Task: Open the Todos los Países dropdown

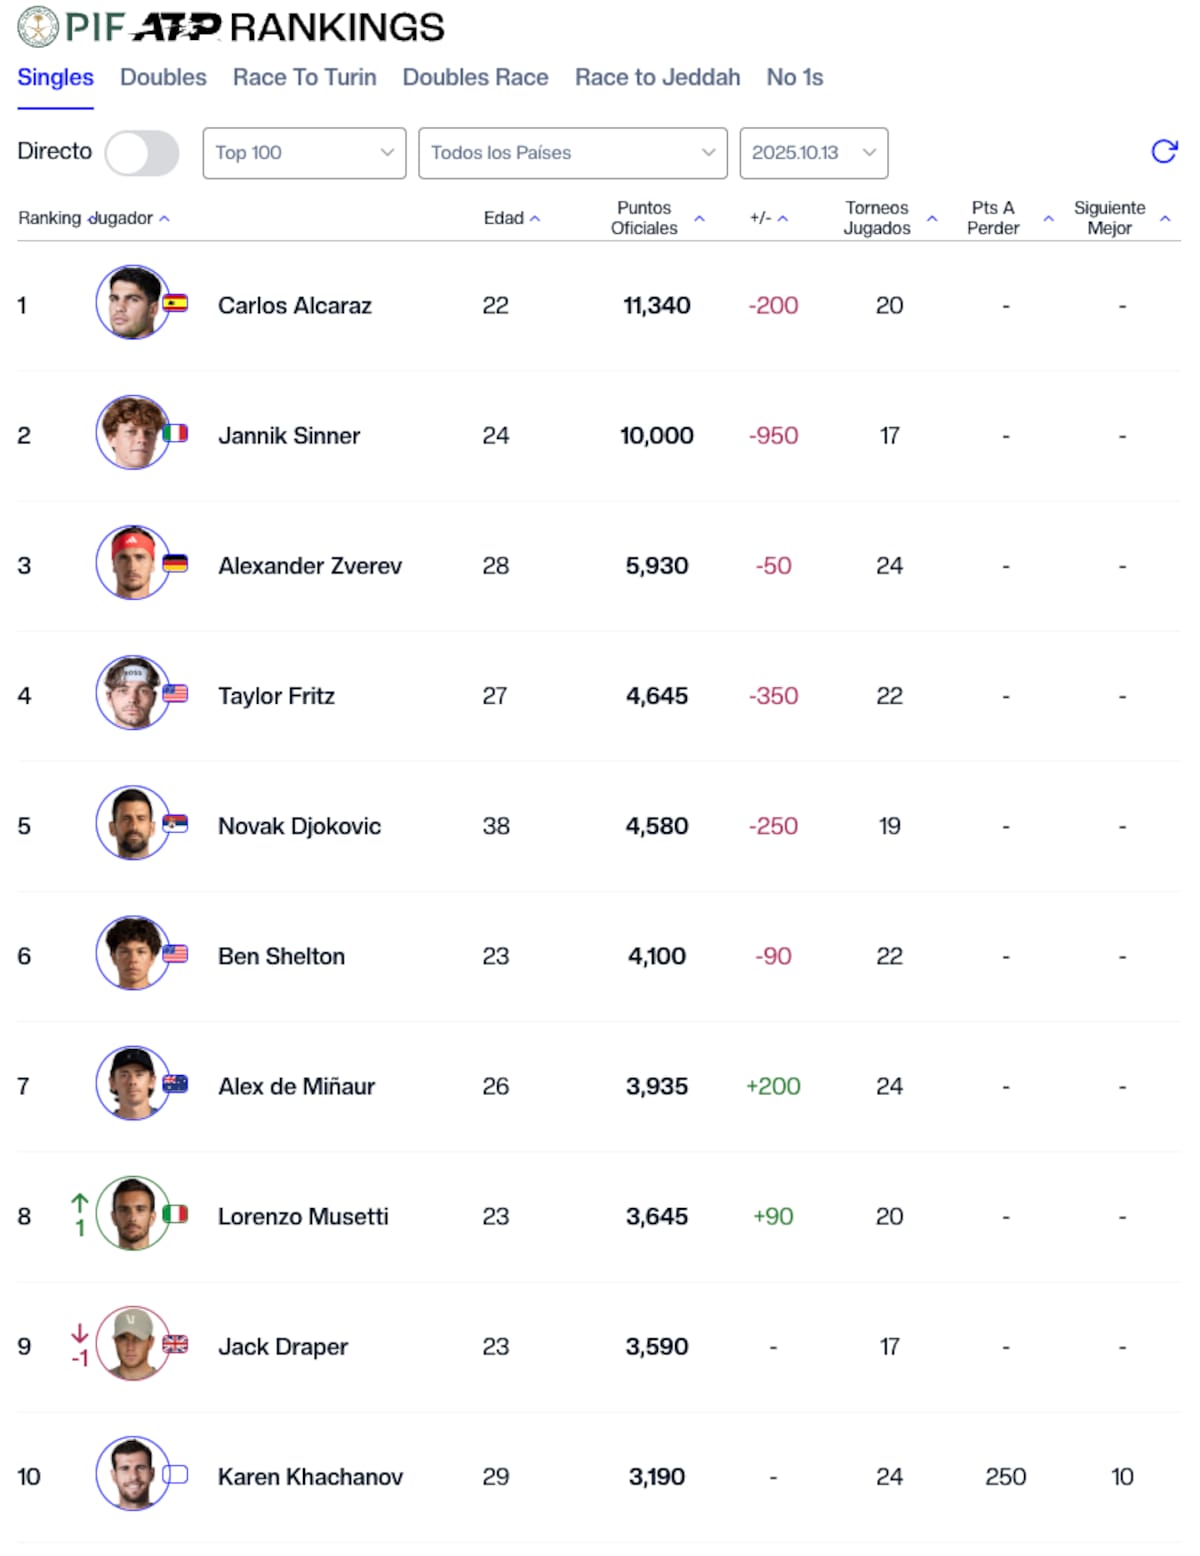Action: pyautogui.click(x=572, y=153)
